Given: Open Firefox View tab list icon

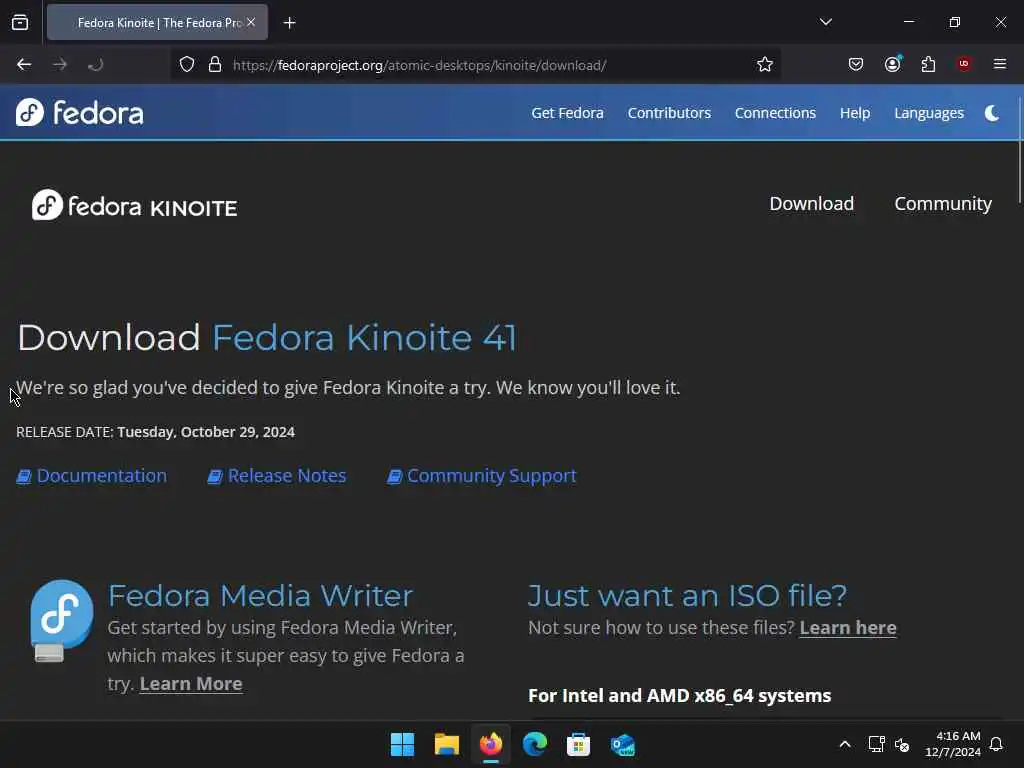Looking at the screenshot, I should (x=20, y=22).
